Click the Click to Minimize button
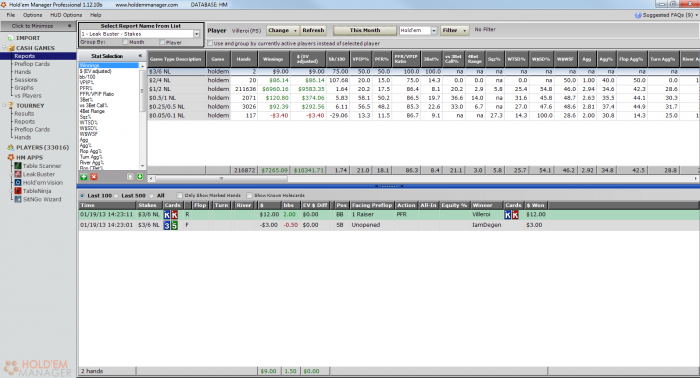700x378 pixels. (x=38, y=26)
